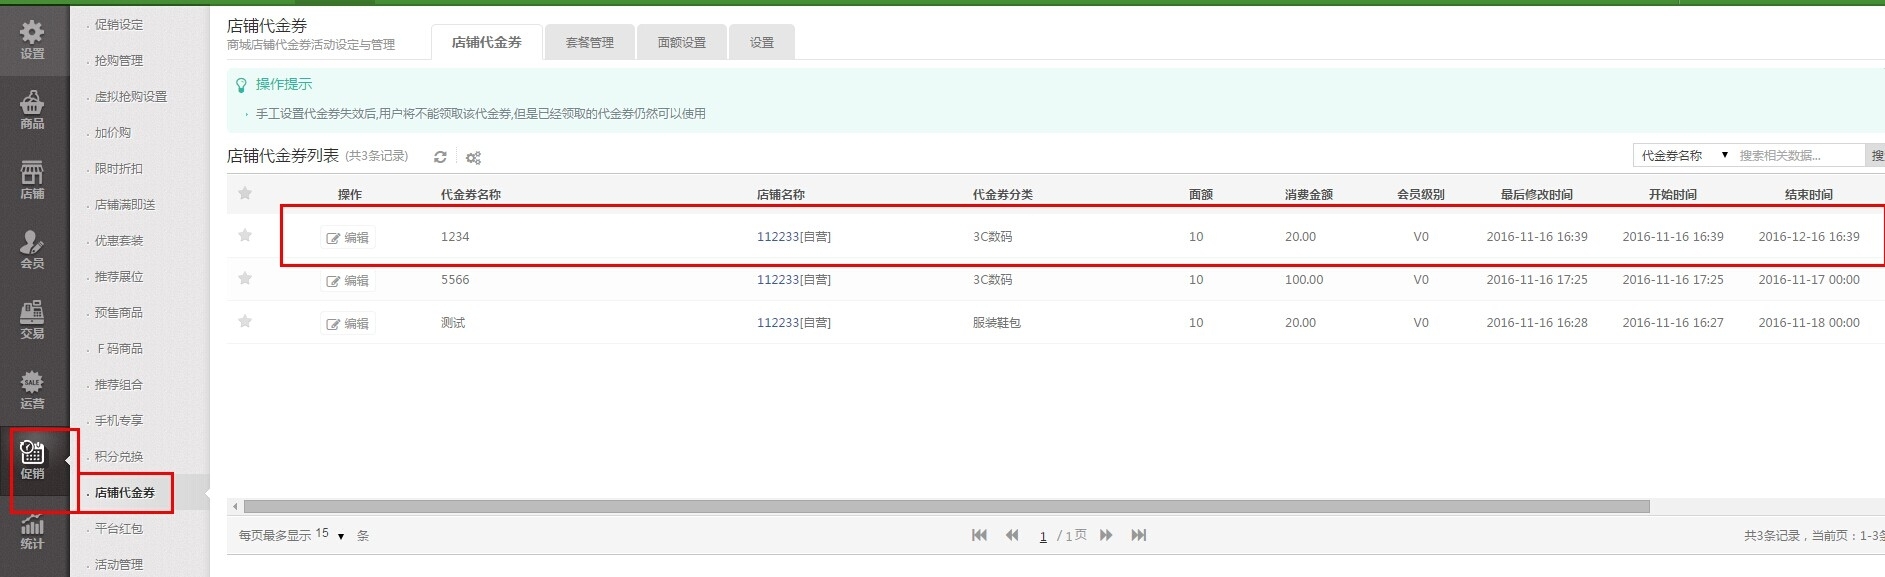Click the search button beside search box

(x=1876, y=155)
